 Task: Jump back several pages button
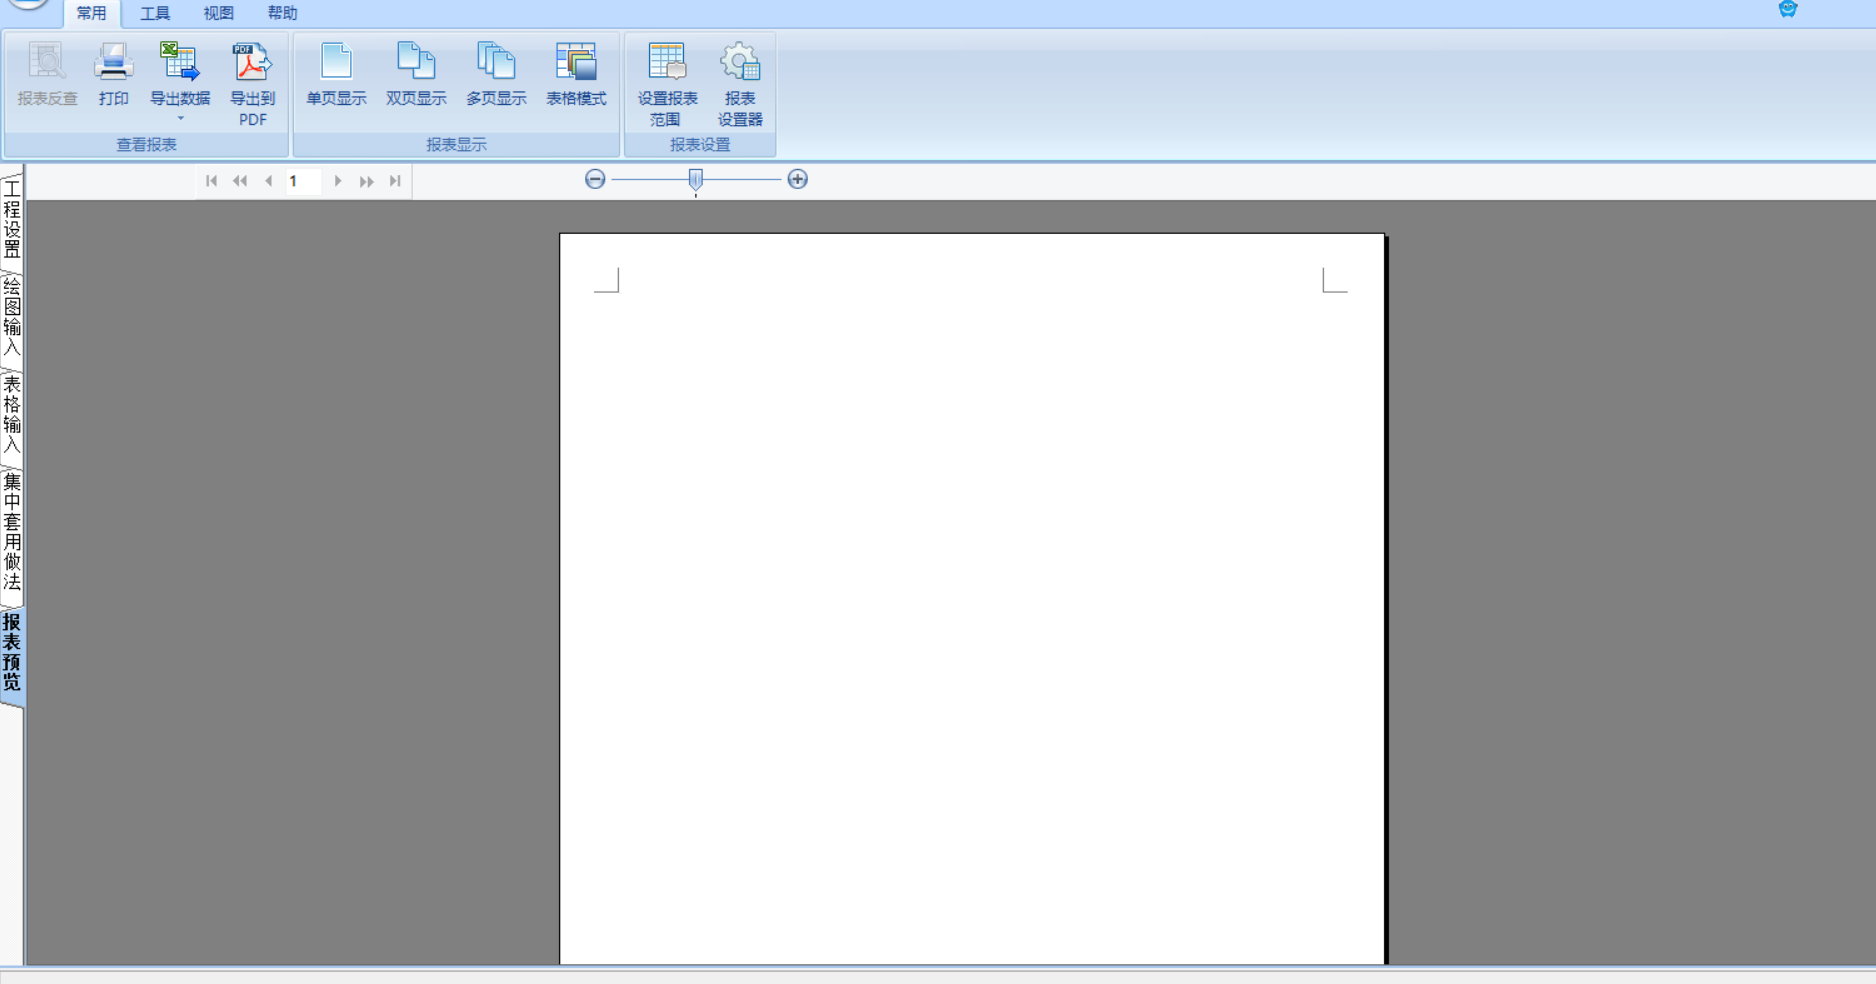click(240, 181)
